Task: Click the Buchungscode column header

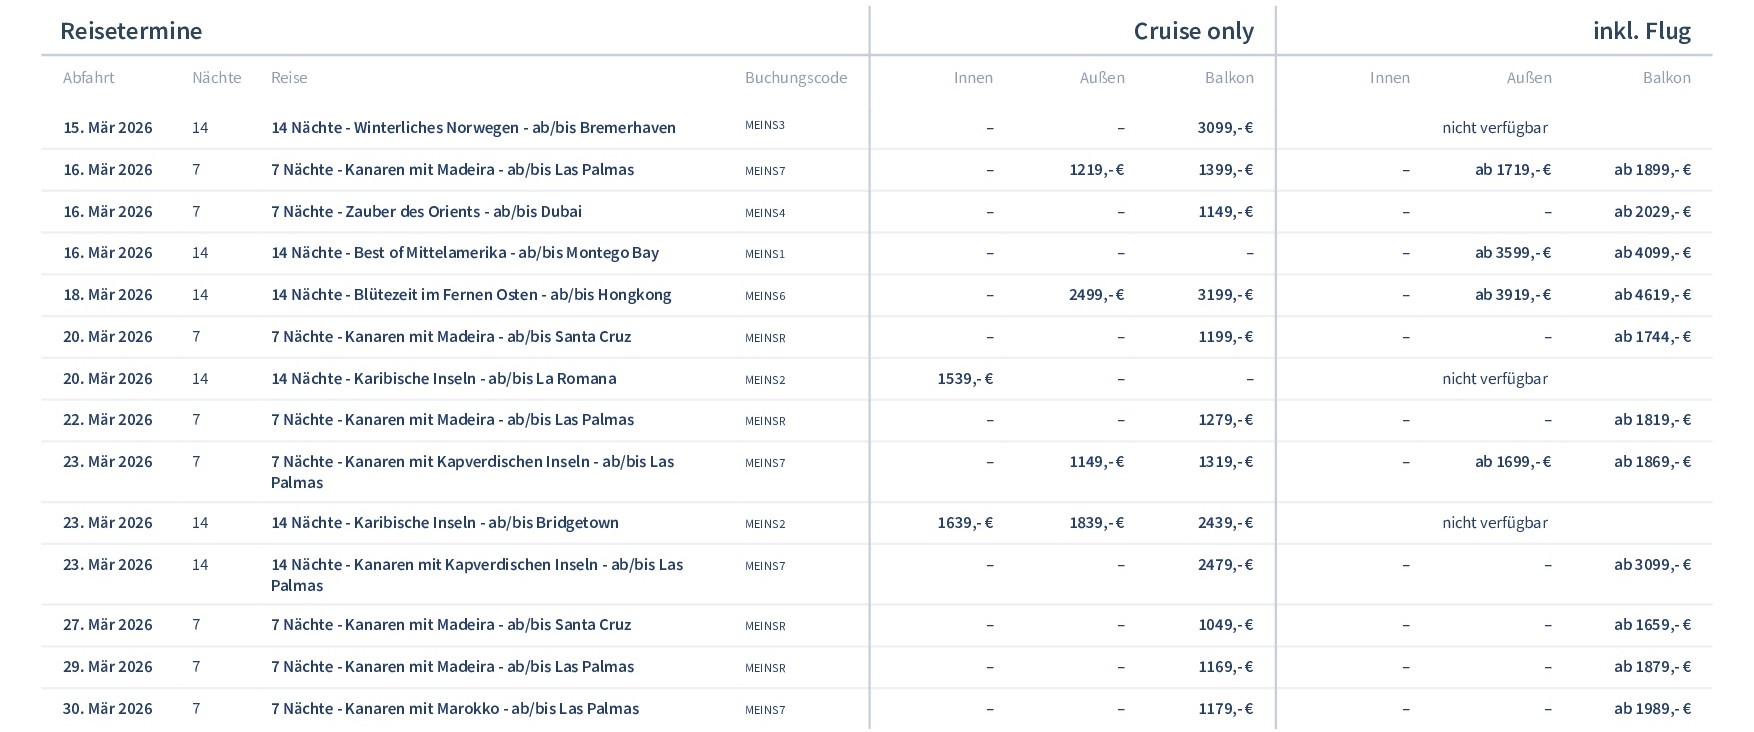Action: click(x=795, y=78)
